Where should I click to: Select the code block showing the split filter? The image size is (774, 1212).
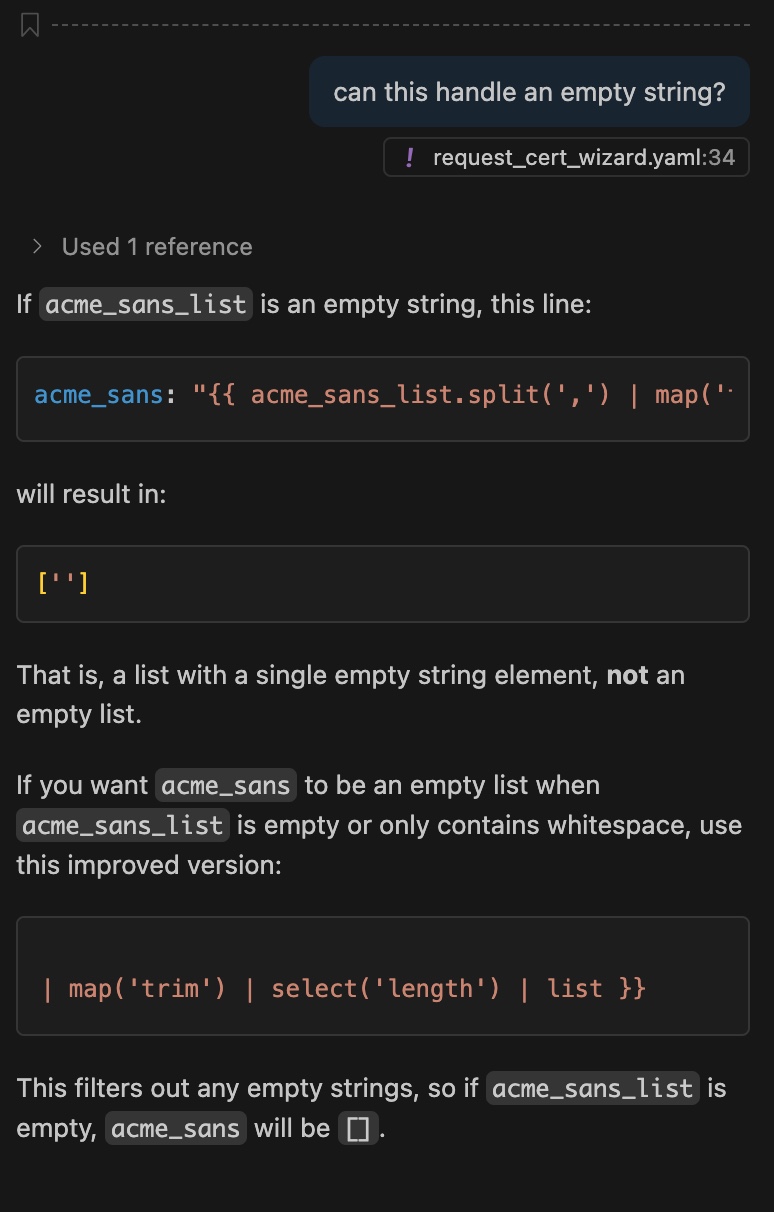tap(383, 398)
